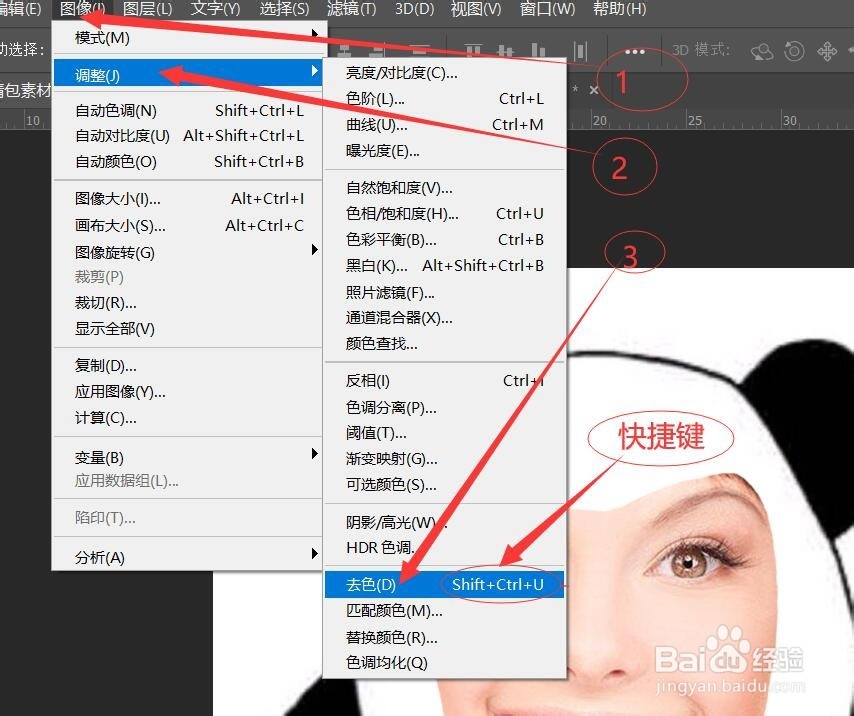The height and width of the screenshot is (716, 854).
Task: Open 曲线(U) adjustment
Action: (x=445, y=125)
